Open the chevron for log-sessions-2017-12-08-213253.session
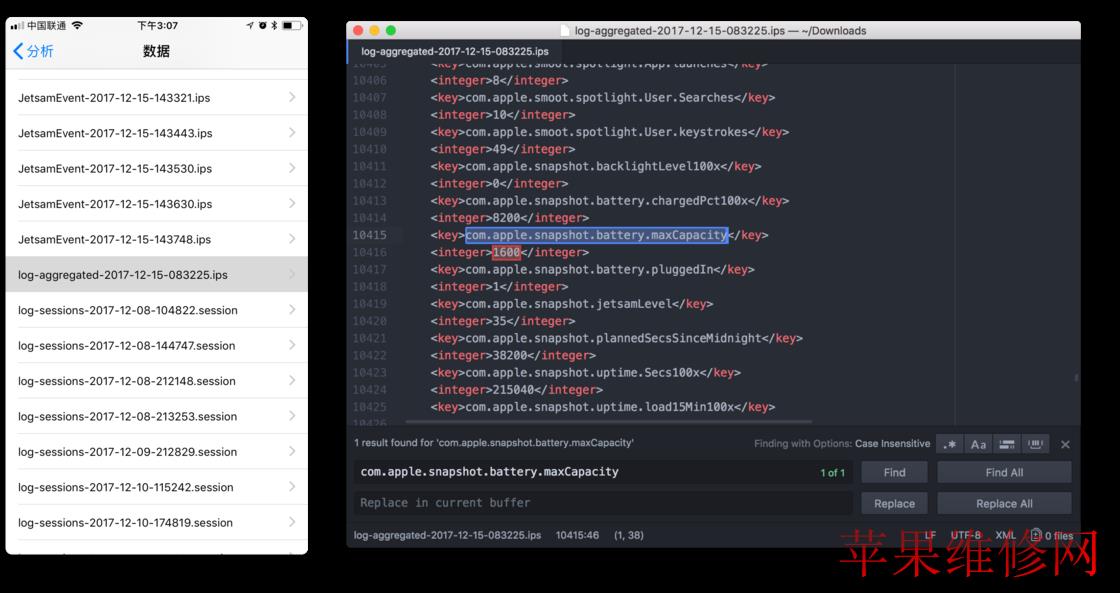The height and width of the screenshot is (593, 1120). coord(292,416)
